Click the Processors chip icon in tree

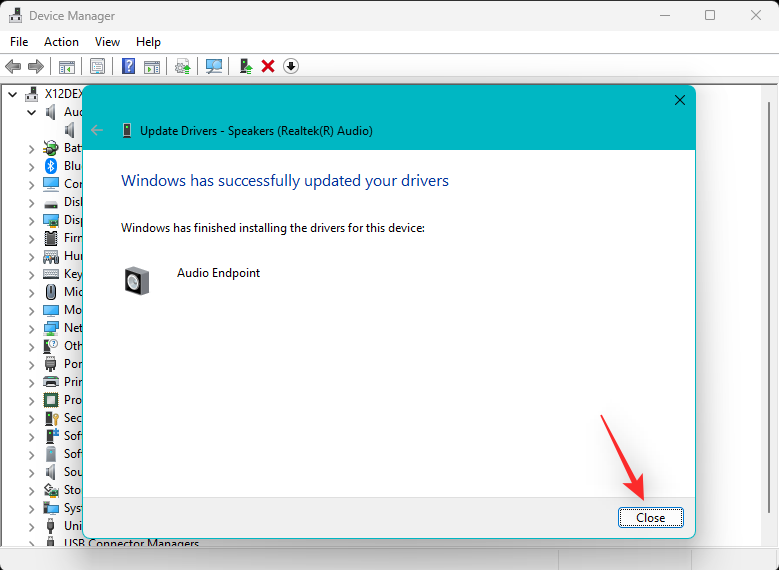(x=51, y=400)
